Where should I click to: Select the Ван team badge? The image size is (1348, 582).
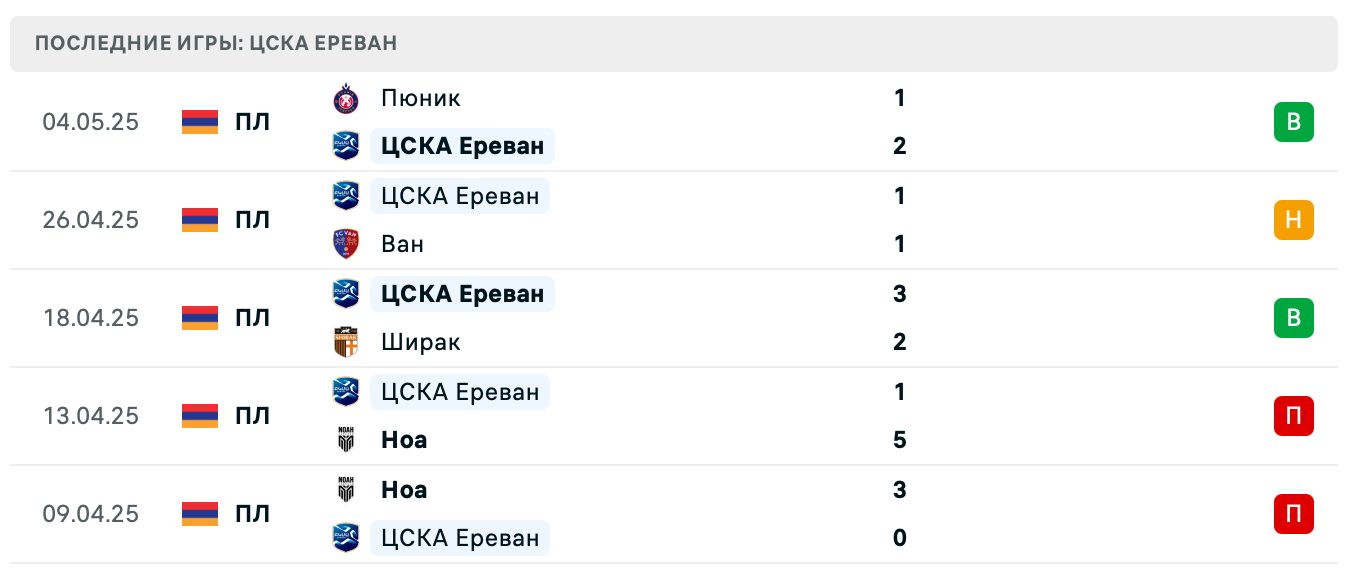tap(345, 243)
